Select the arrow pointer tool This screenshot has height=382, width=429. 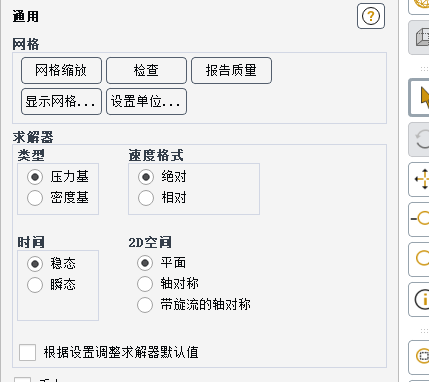click(x=419, y=98)
